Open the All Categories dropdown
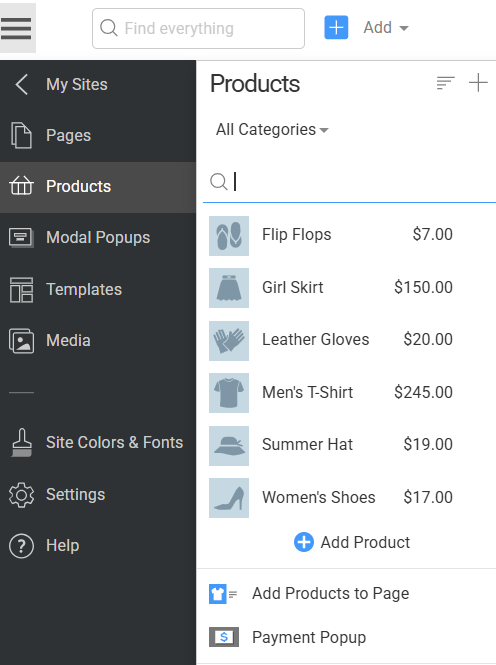The image size is (496, 665). coord(272,129)
